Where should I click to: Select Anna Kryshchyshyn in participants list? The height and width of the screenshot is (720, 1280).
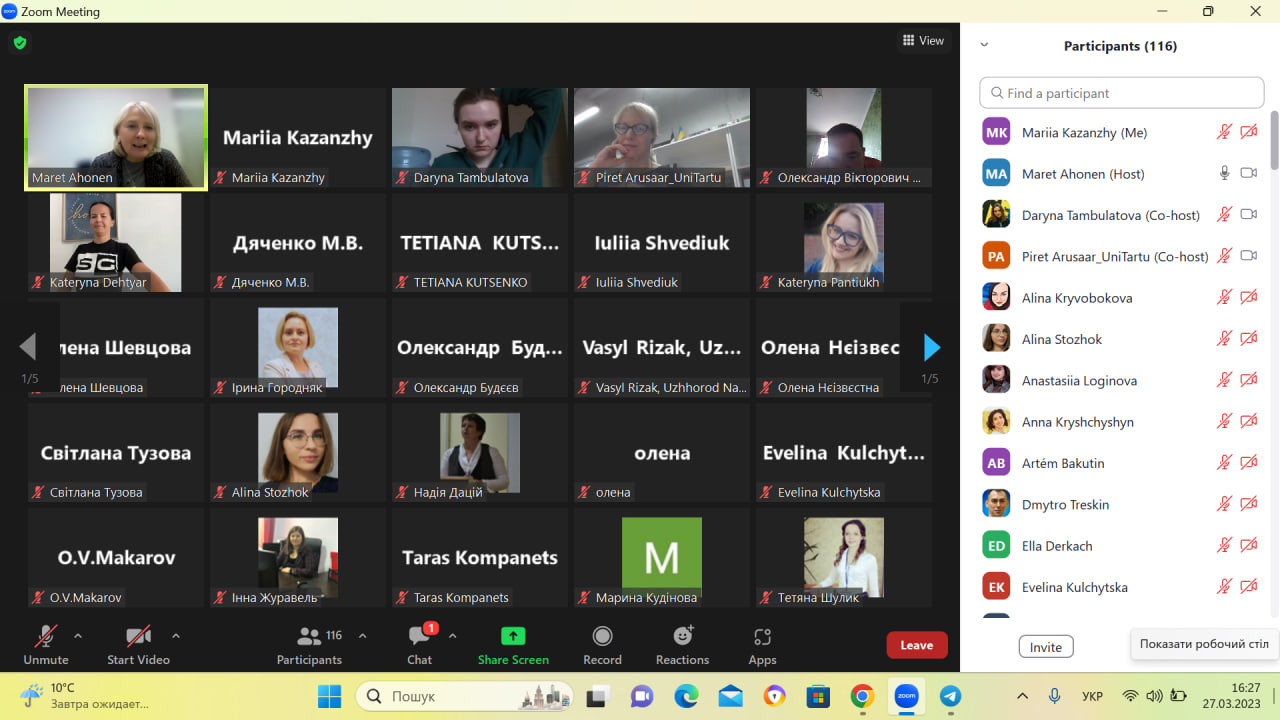point(1121,422)
